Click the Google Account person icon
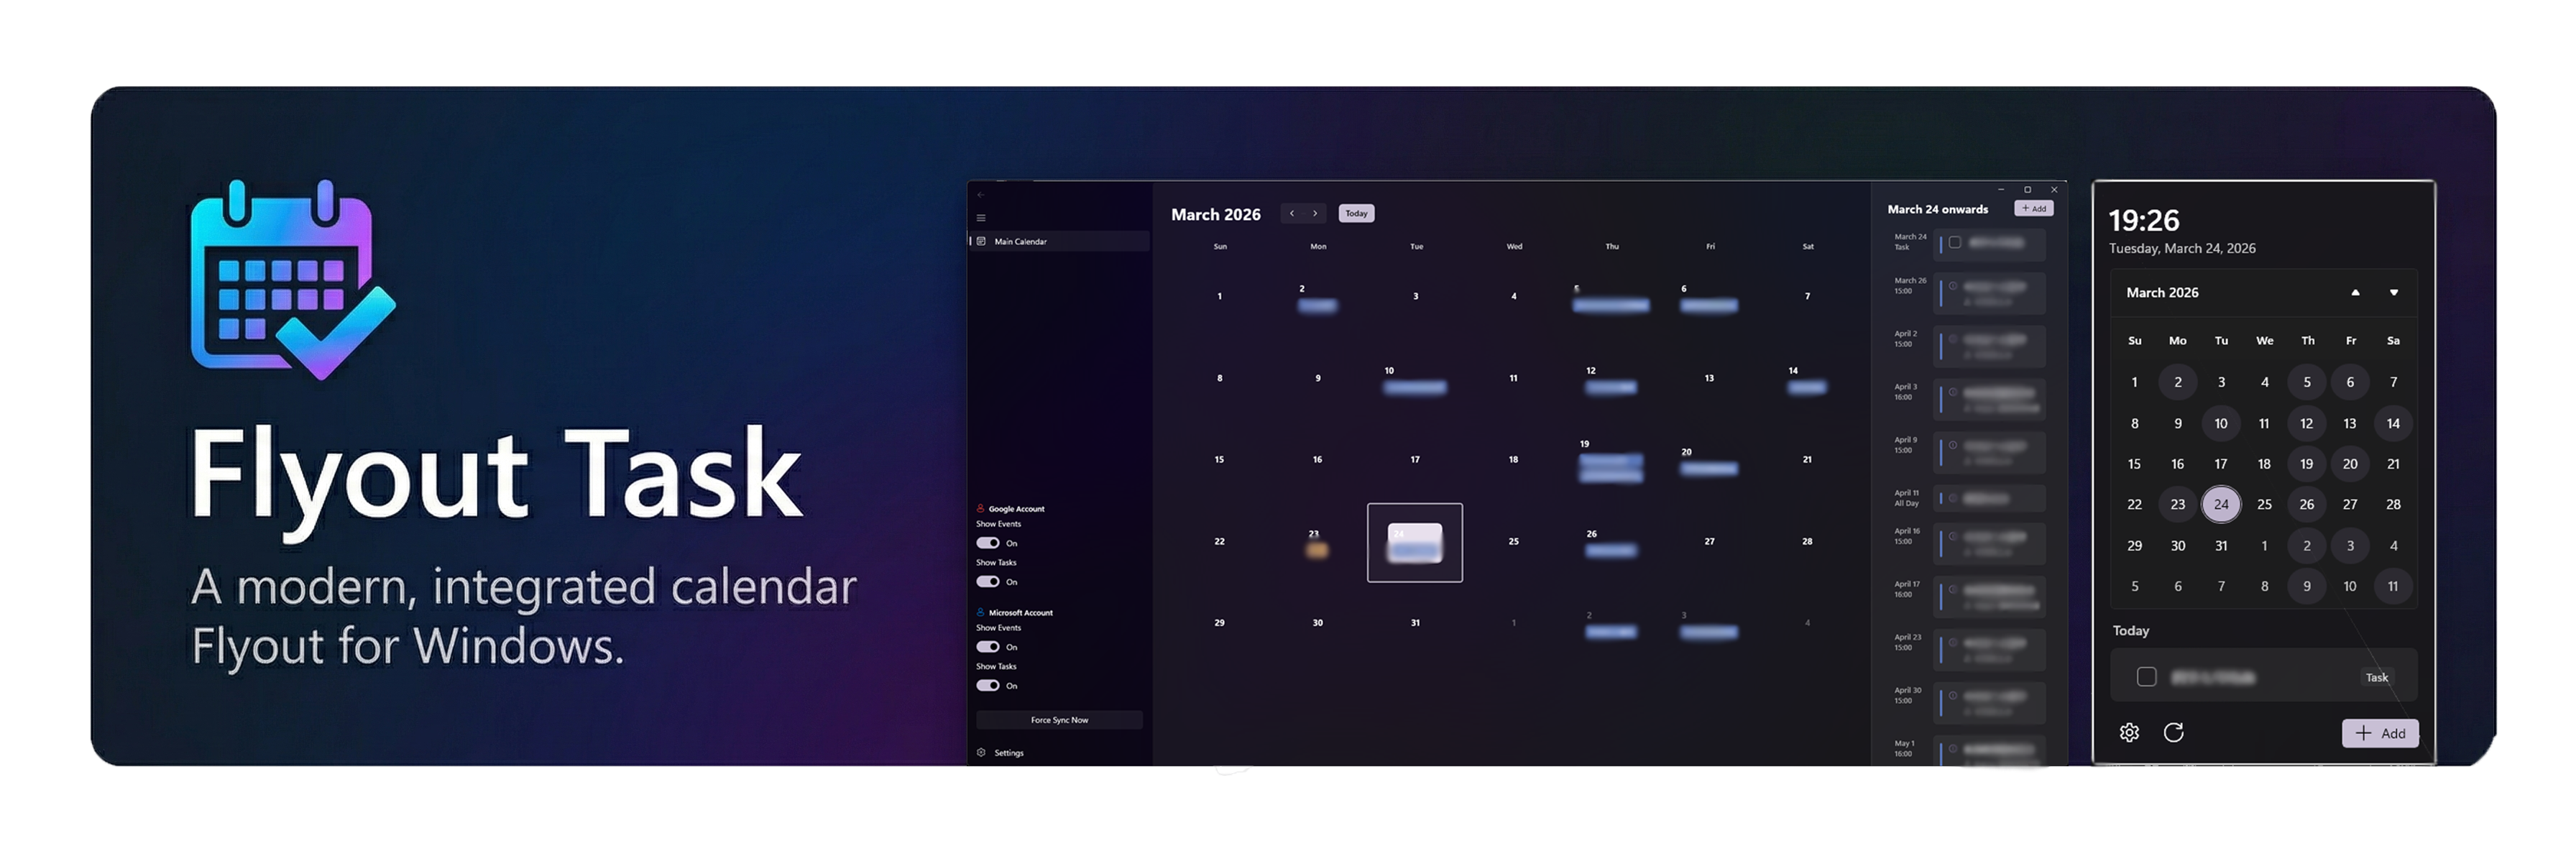Screen dimensions: 2576x851 coord(980,509)
